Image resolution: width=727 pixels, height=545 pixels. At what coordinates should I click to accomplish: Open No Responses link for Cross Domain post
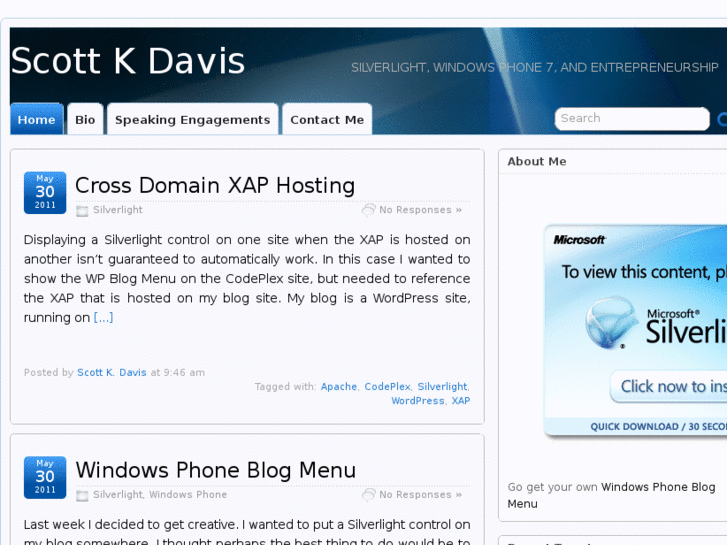(x=421, y=210)
